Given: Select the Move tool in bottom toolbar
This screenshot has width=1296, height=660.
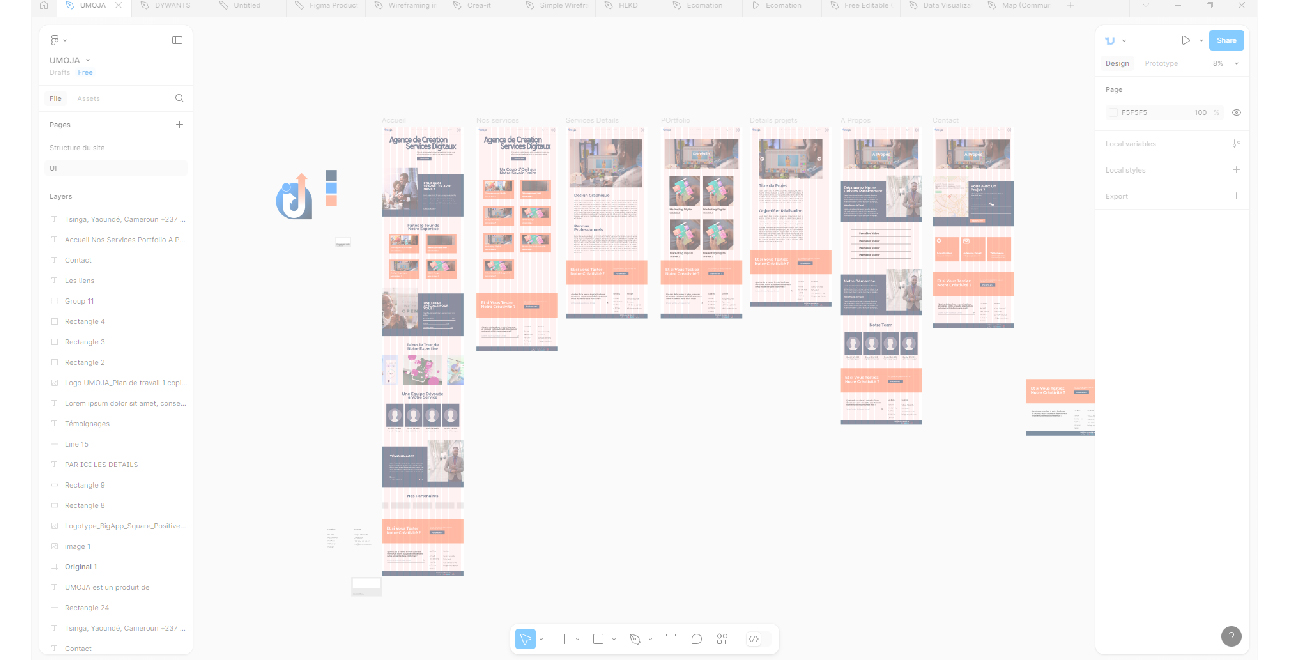Looking at the screenshot, I should (x=524, y=639).
